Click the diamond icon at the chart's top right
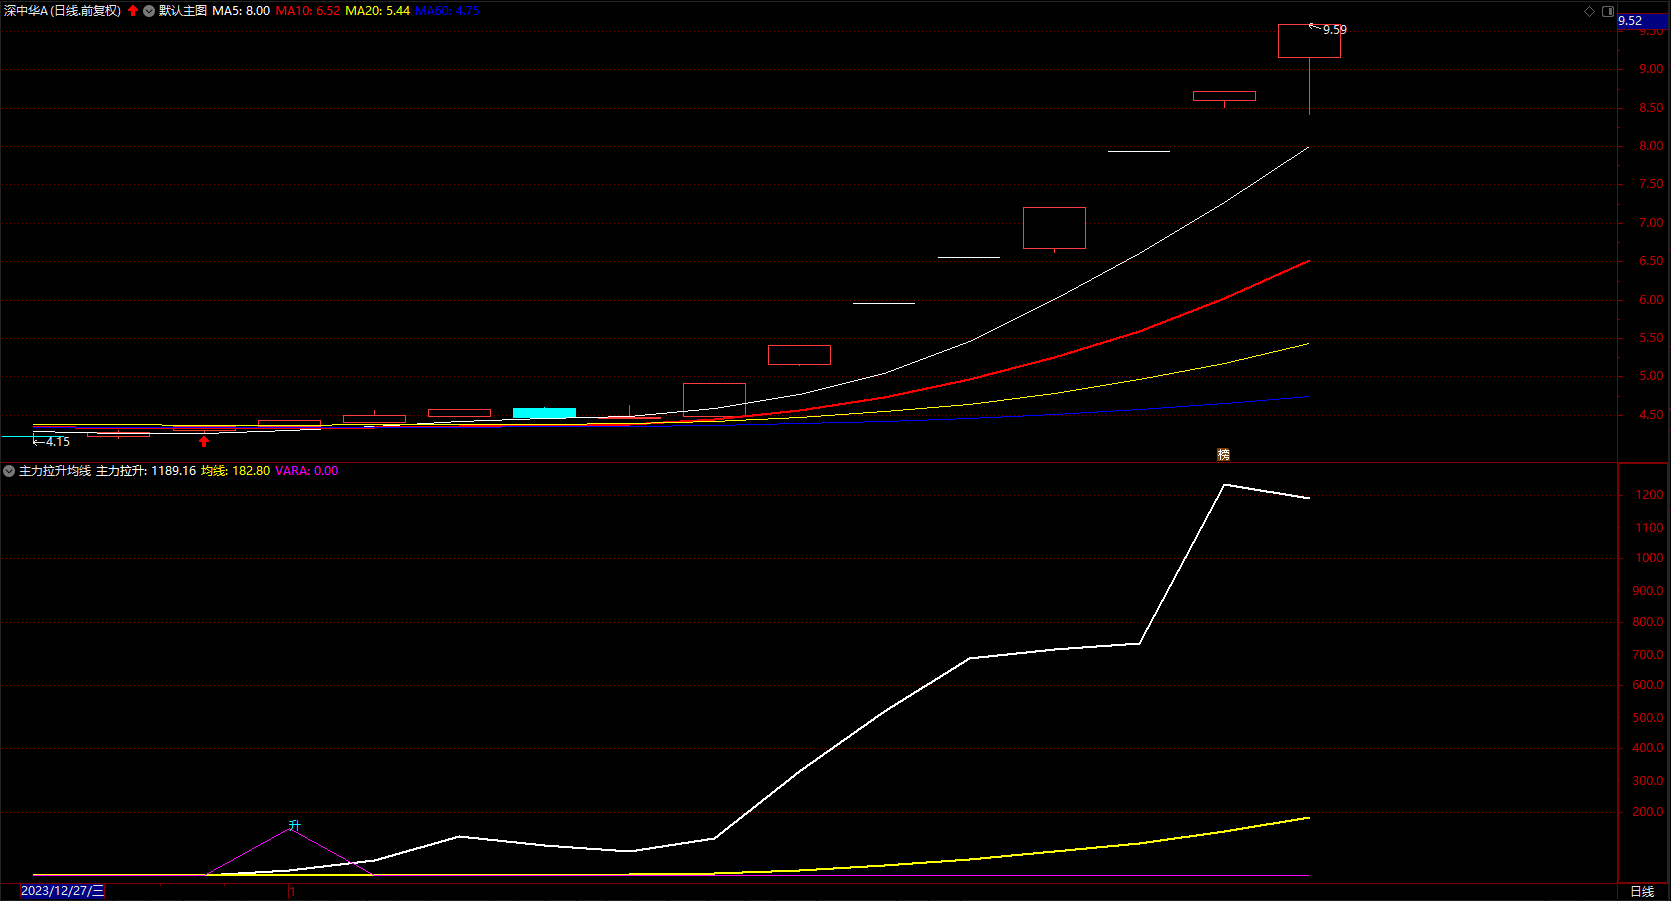 point(1589,11)
